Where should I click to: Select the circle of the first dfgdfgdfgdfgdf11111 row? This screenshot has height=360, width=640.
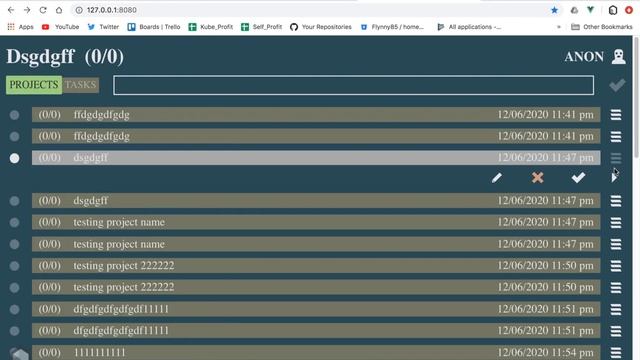14,309
